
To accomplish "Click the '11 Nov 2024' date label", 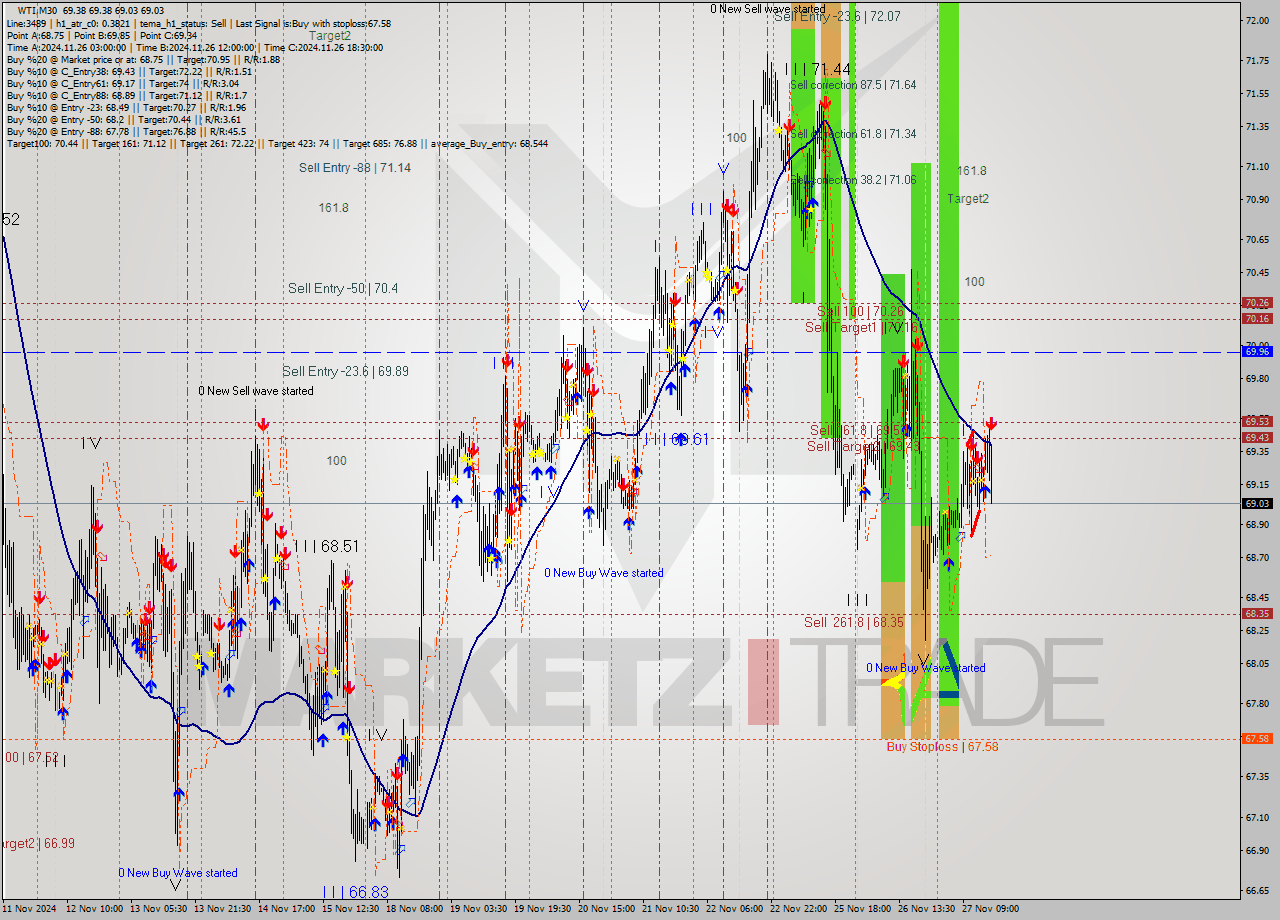I will [30, 909].
